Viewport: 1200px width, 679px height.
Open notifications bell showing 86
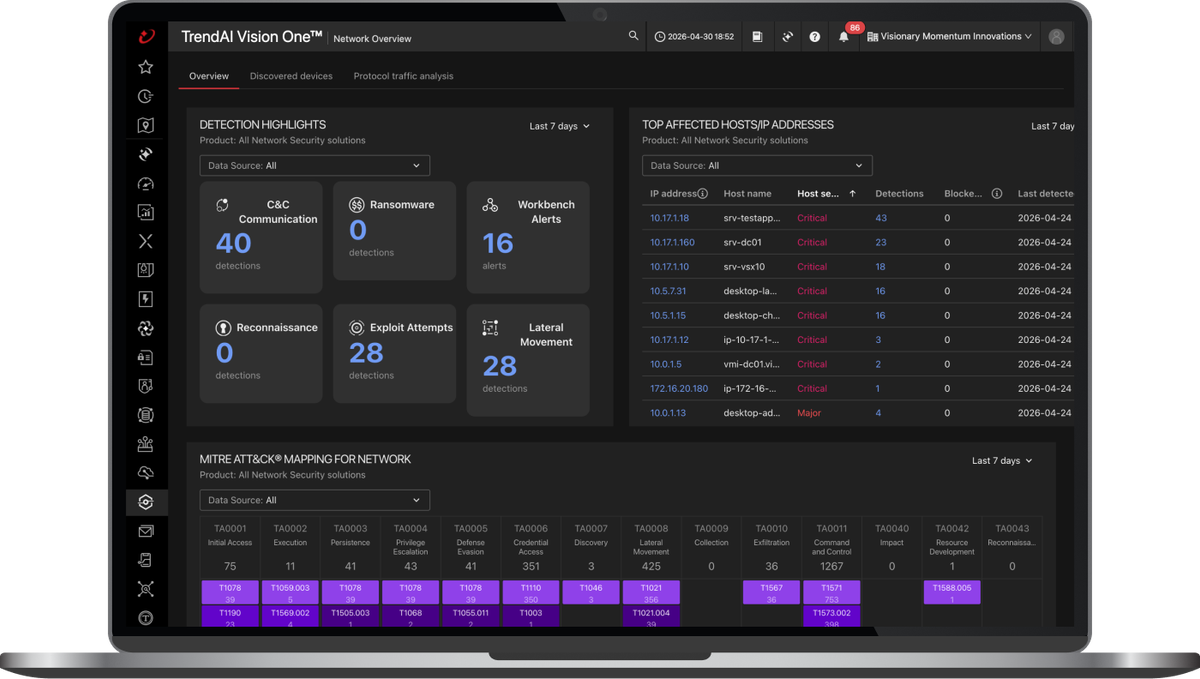tap(844, 36)
